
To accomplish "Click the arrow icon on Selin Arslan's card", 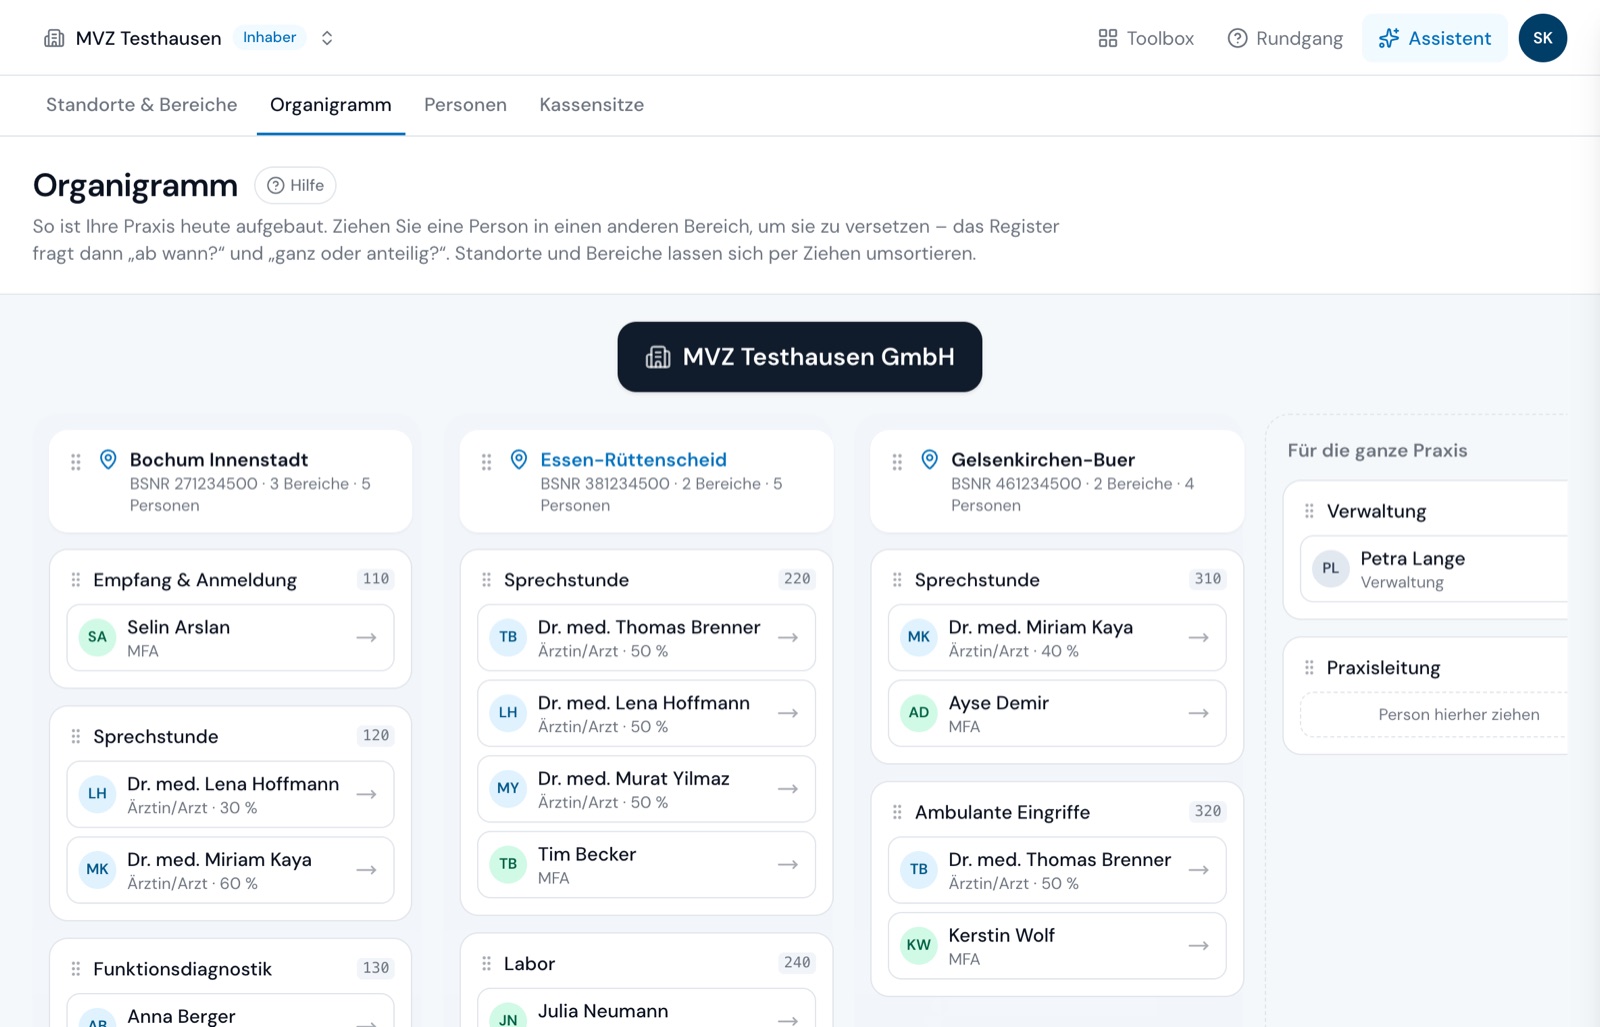I will (366, 637).
